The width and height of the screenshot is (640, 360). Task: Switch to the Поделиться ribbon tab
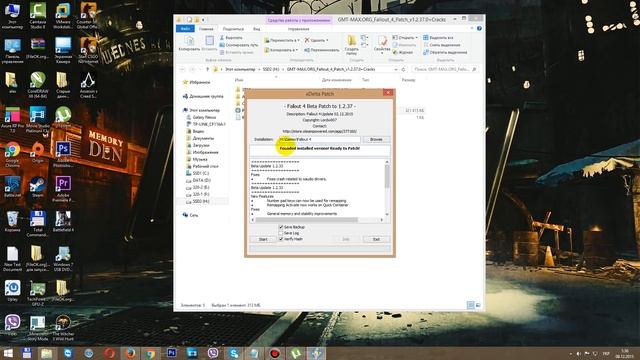coord(233,29)
